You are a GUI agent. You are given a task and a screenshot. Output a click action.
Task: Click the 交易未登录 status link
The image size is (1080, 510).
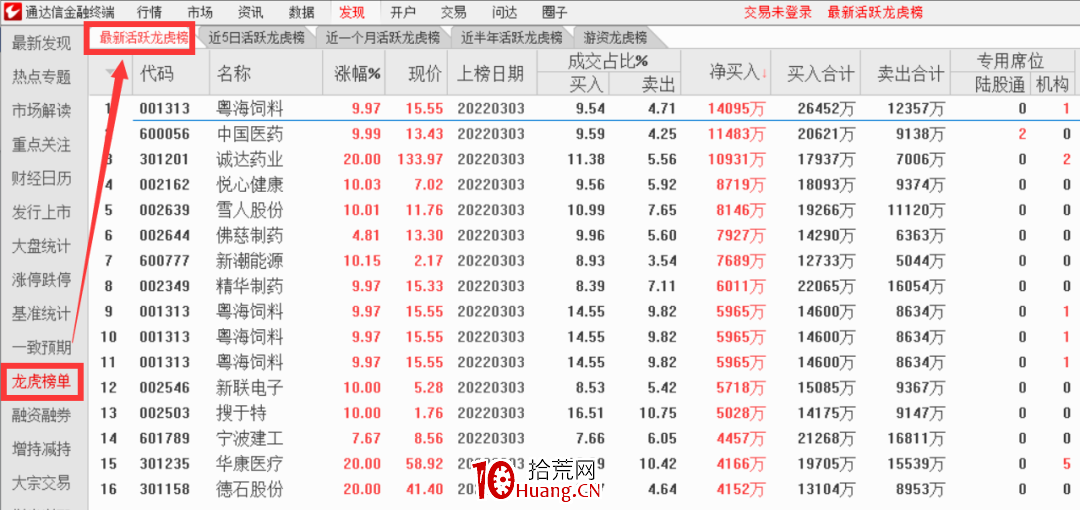(x=778, y=12)
